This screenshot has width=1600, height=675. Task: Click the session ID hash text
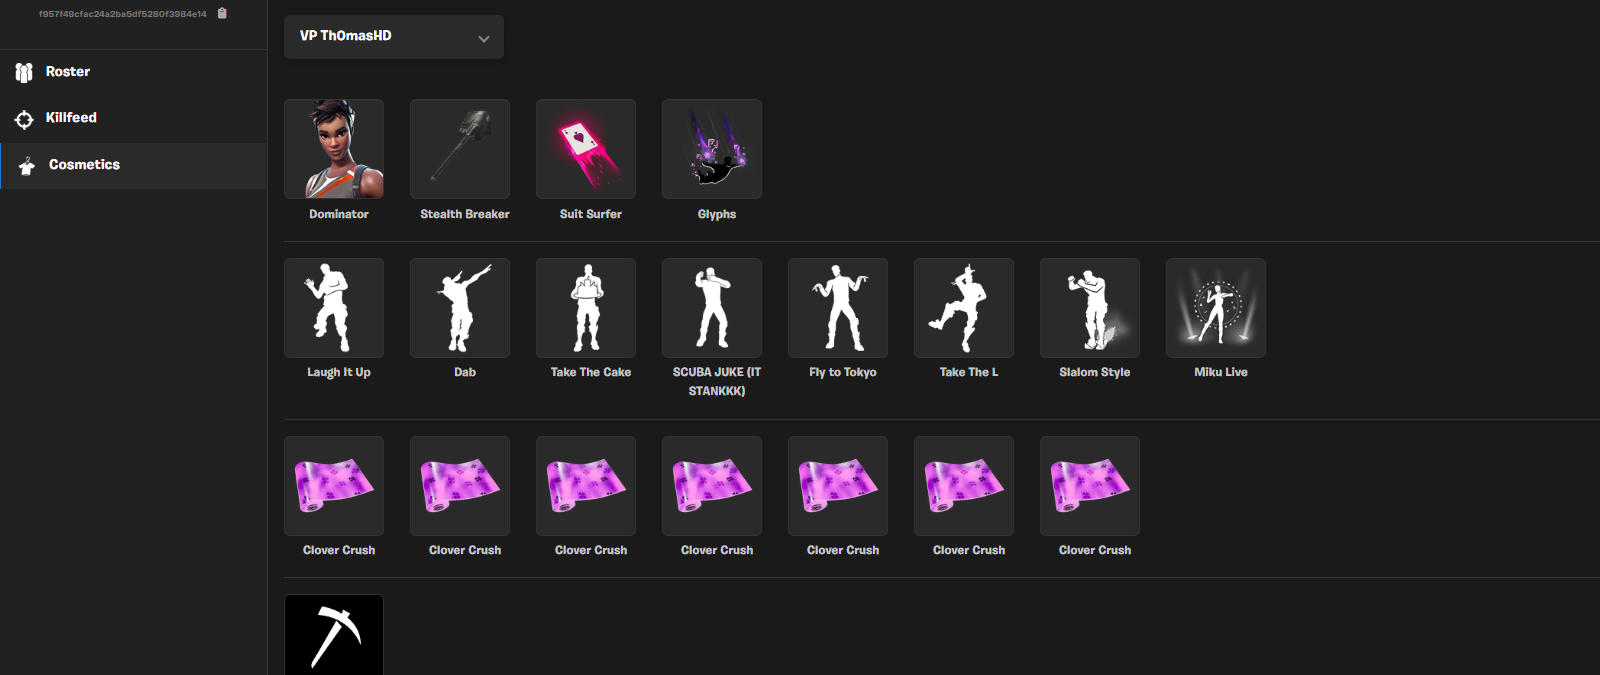(x=123, y=14)
